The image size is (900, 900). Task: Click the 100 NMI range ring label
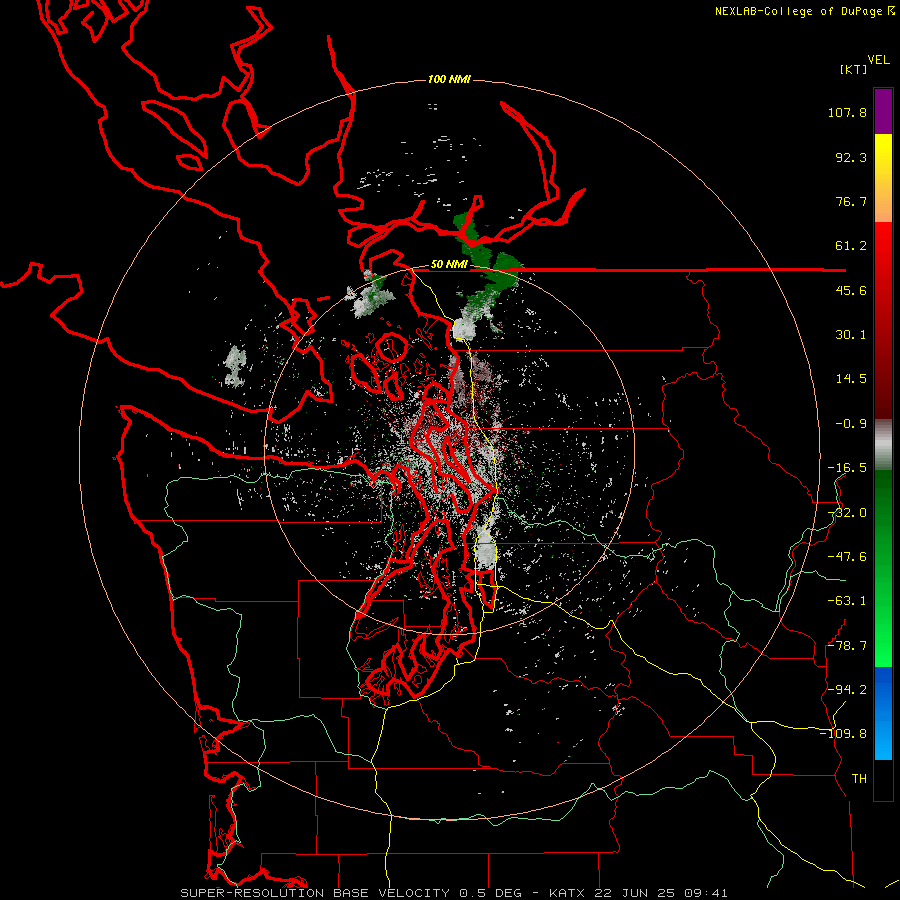tap(449, 79)
